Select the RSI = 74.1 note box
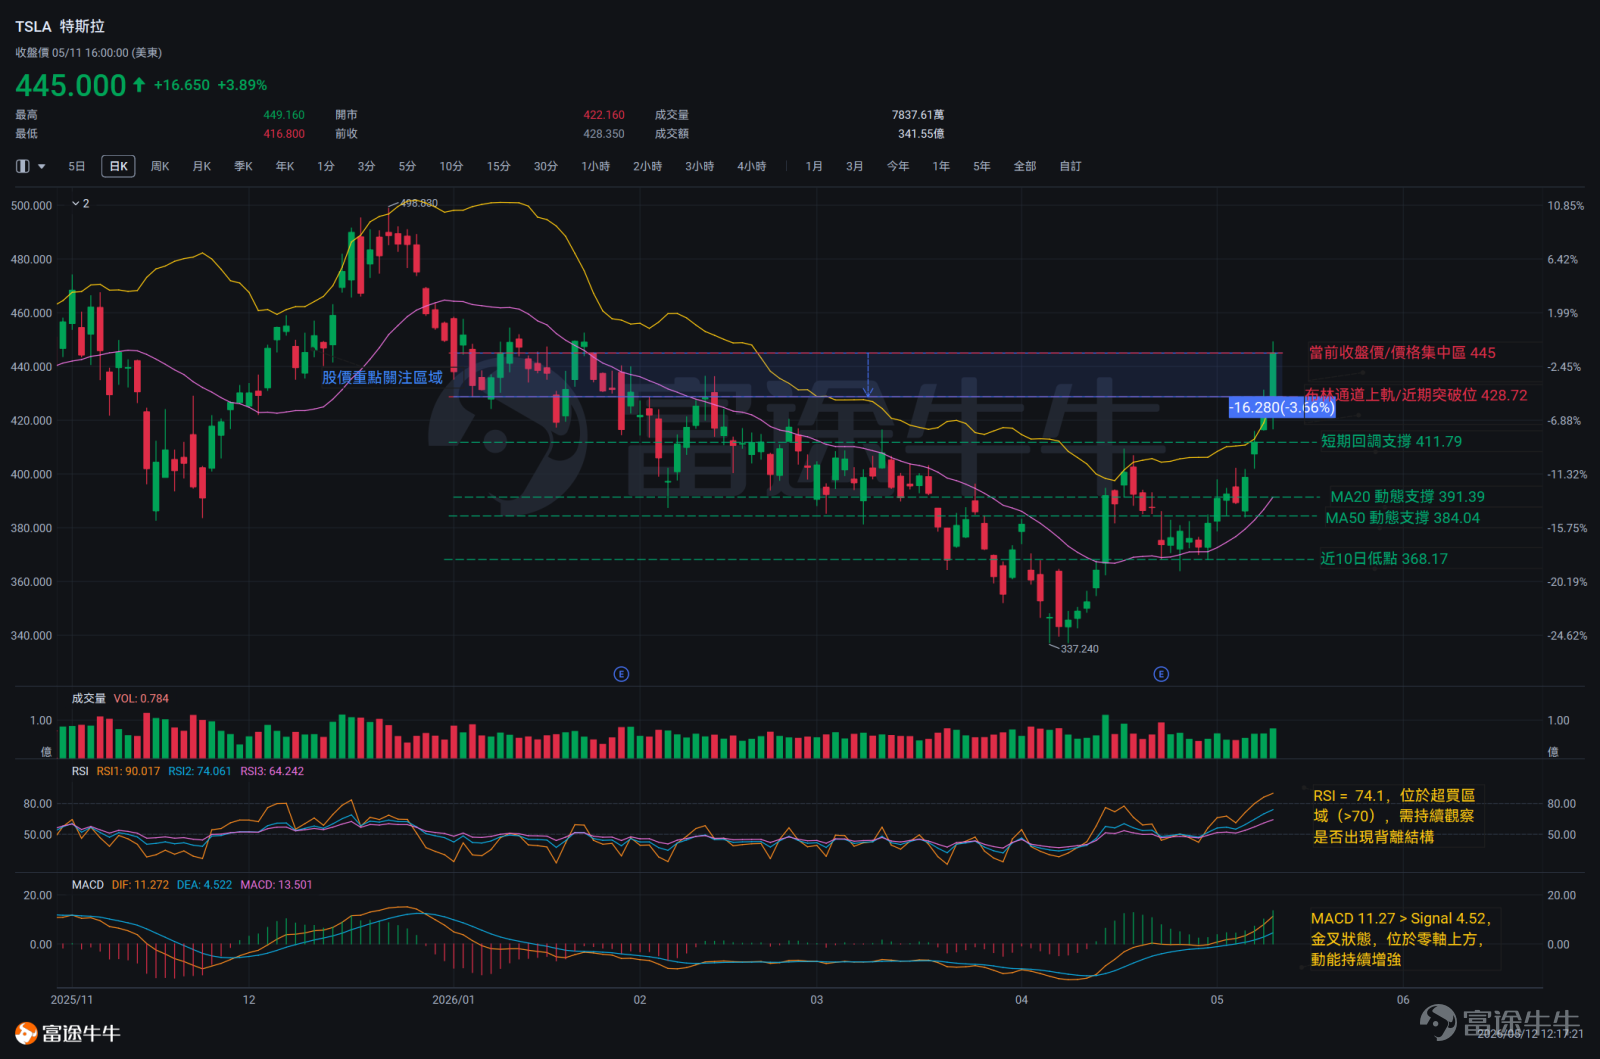Image resolution: width=1600 pixels, height=1059 pixels. tap(1394, 816)
